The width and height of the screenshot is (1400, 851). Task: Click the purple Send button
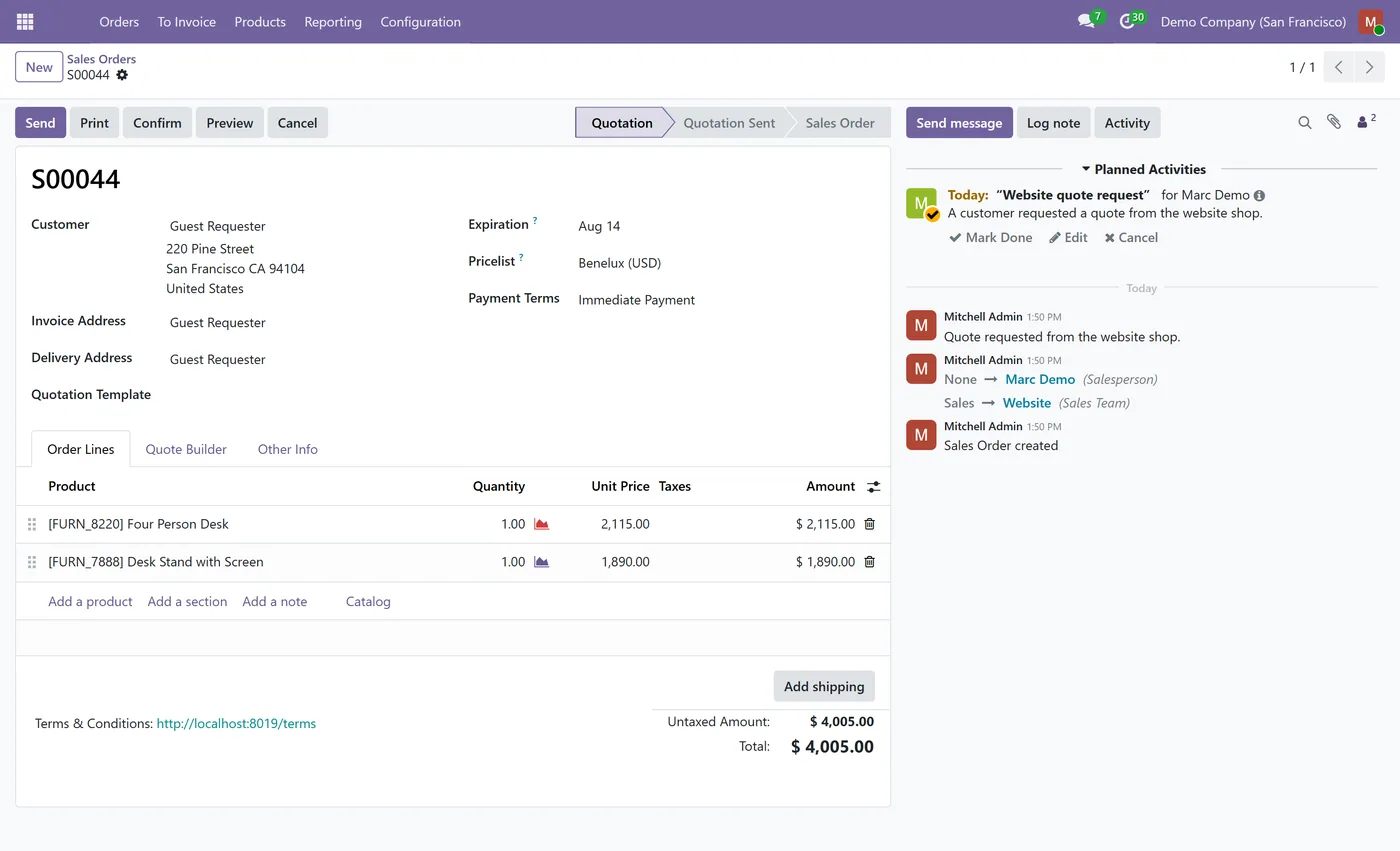click(40, 123)
